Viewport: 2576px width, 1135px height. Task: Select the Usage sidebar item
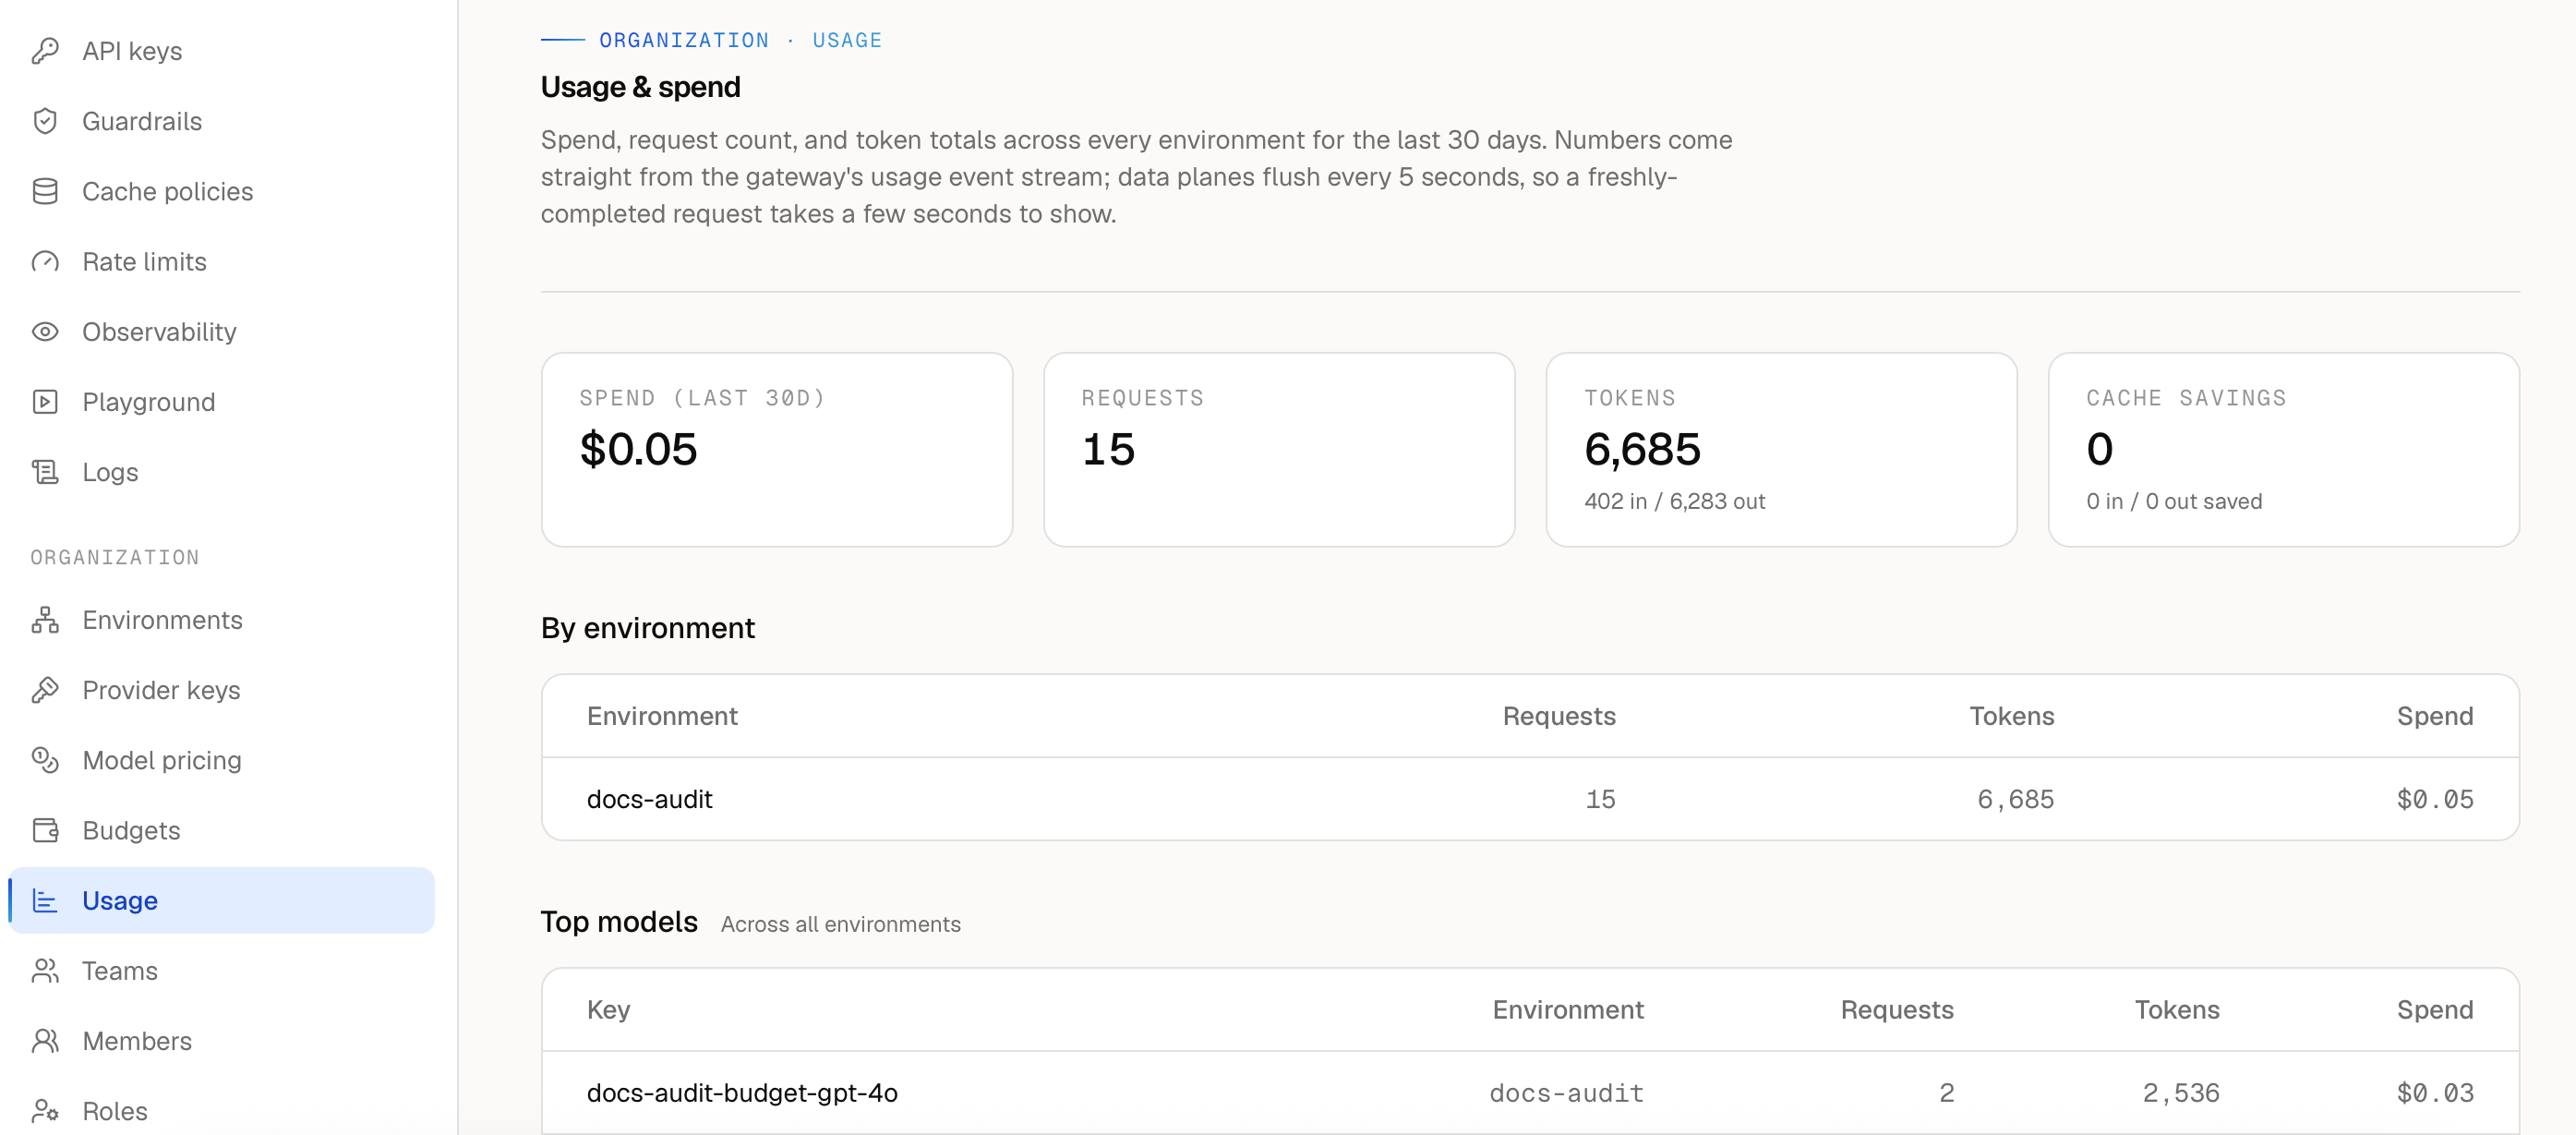[x=221, y=899]
